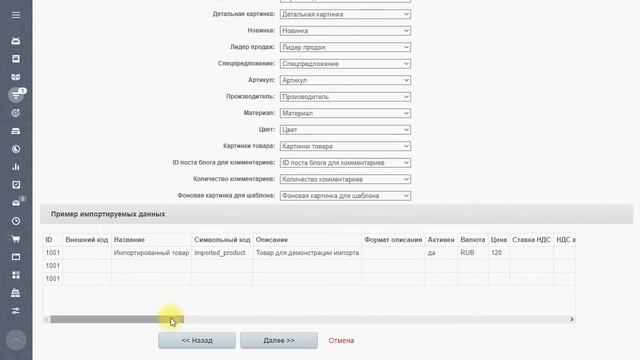The height and width of the screenshot is (360, 640).
Task: Open the open-book sidebar icon
Action: 16,77
